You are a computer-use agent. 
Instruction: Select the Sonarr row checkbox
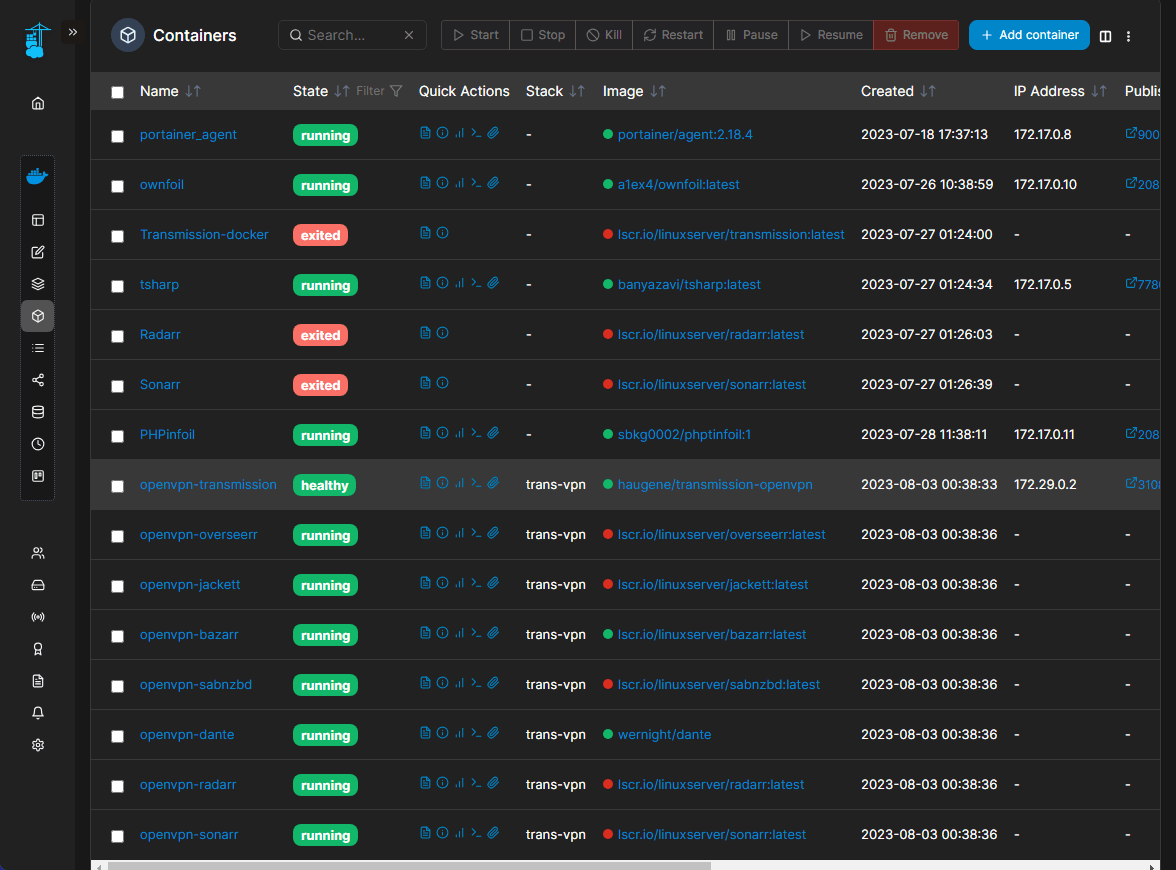pos(118,386)
